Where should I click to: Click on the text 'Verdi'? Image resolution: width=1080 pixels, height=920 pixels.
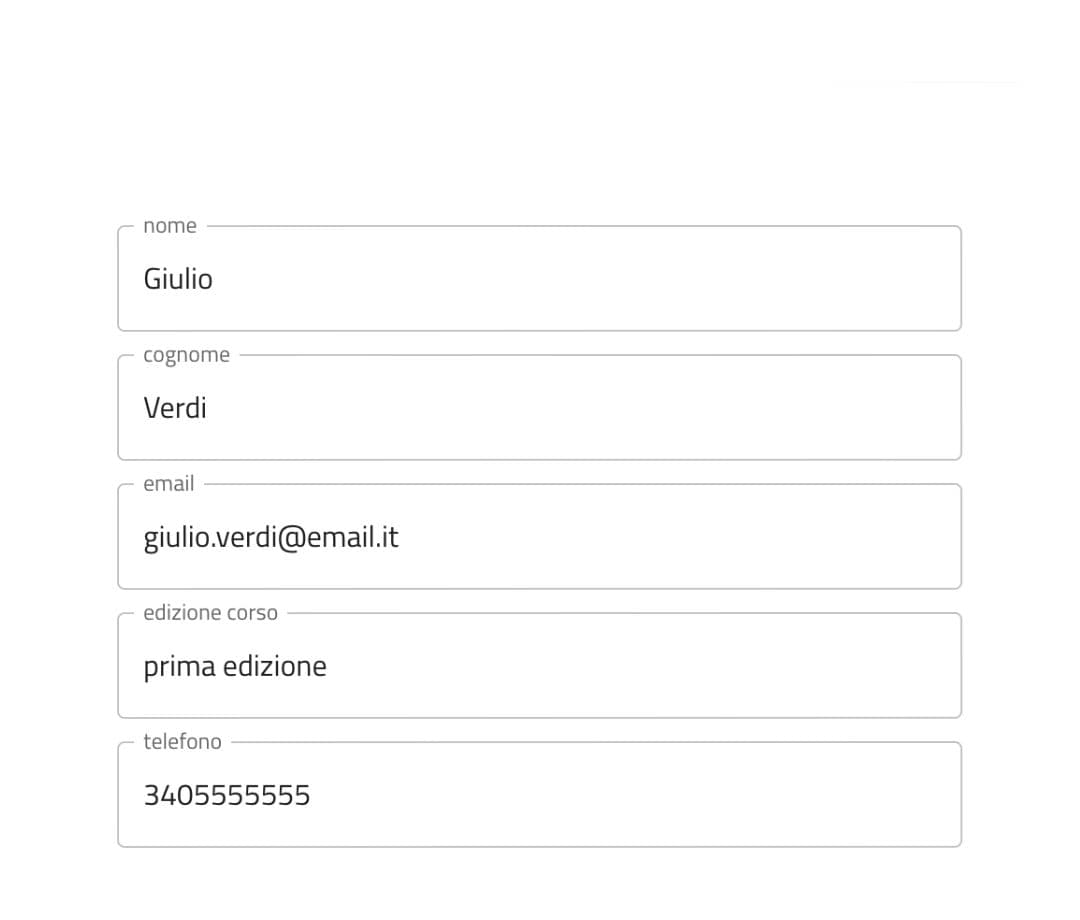[175, 408]
